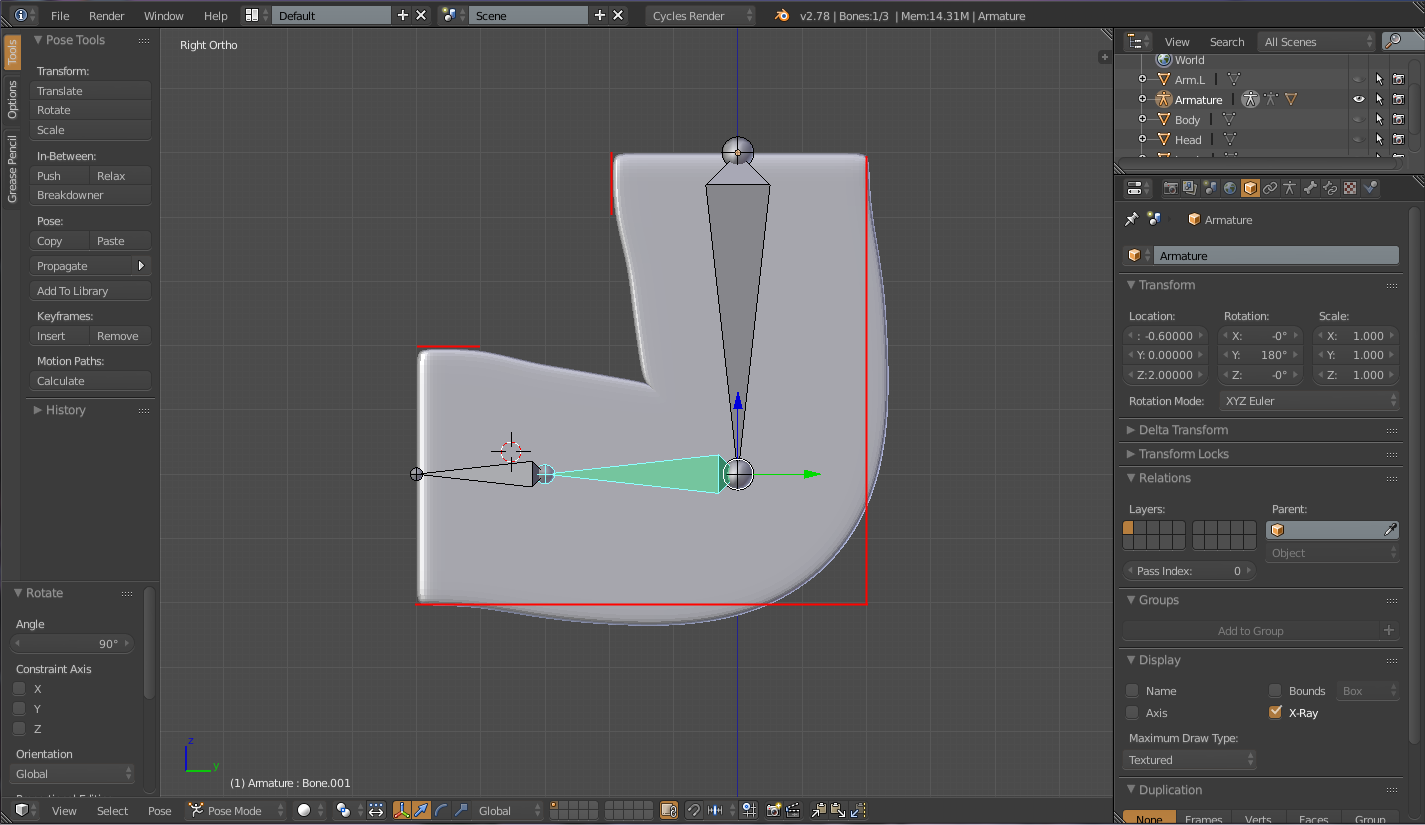Enable the Name display checkbox
Viewport: 1425px width, 825px height.
1132,691
